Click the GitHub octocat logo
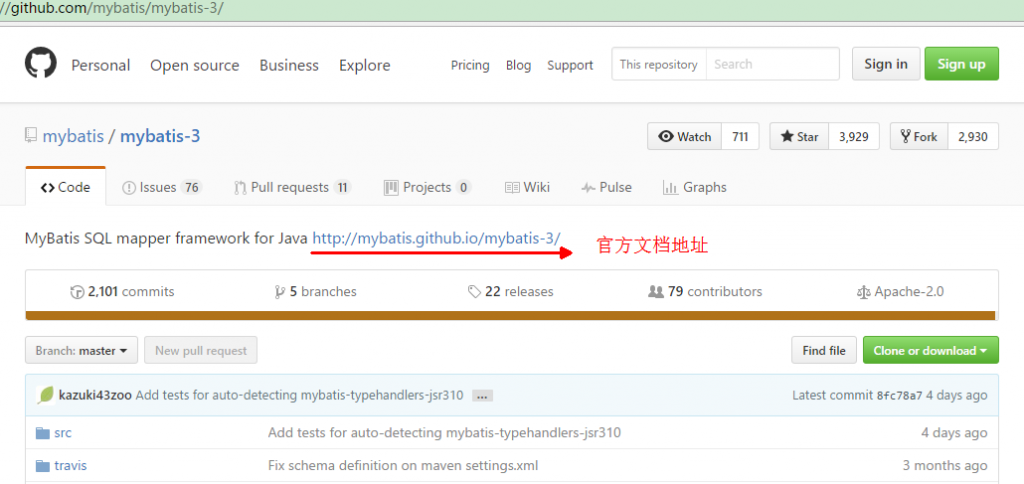This screenshot has height=484, width=1024. click(x=40, y=64)
